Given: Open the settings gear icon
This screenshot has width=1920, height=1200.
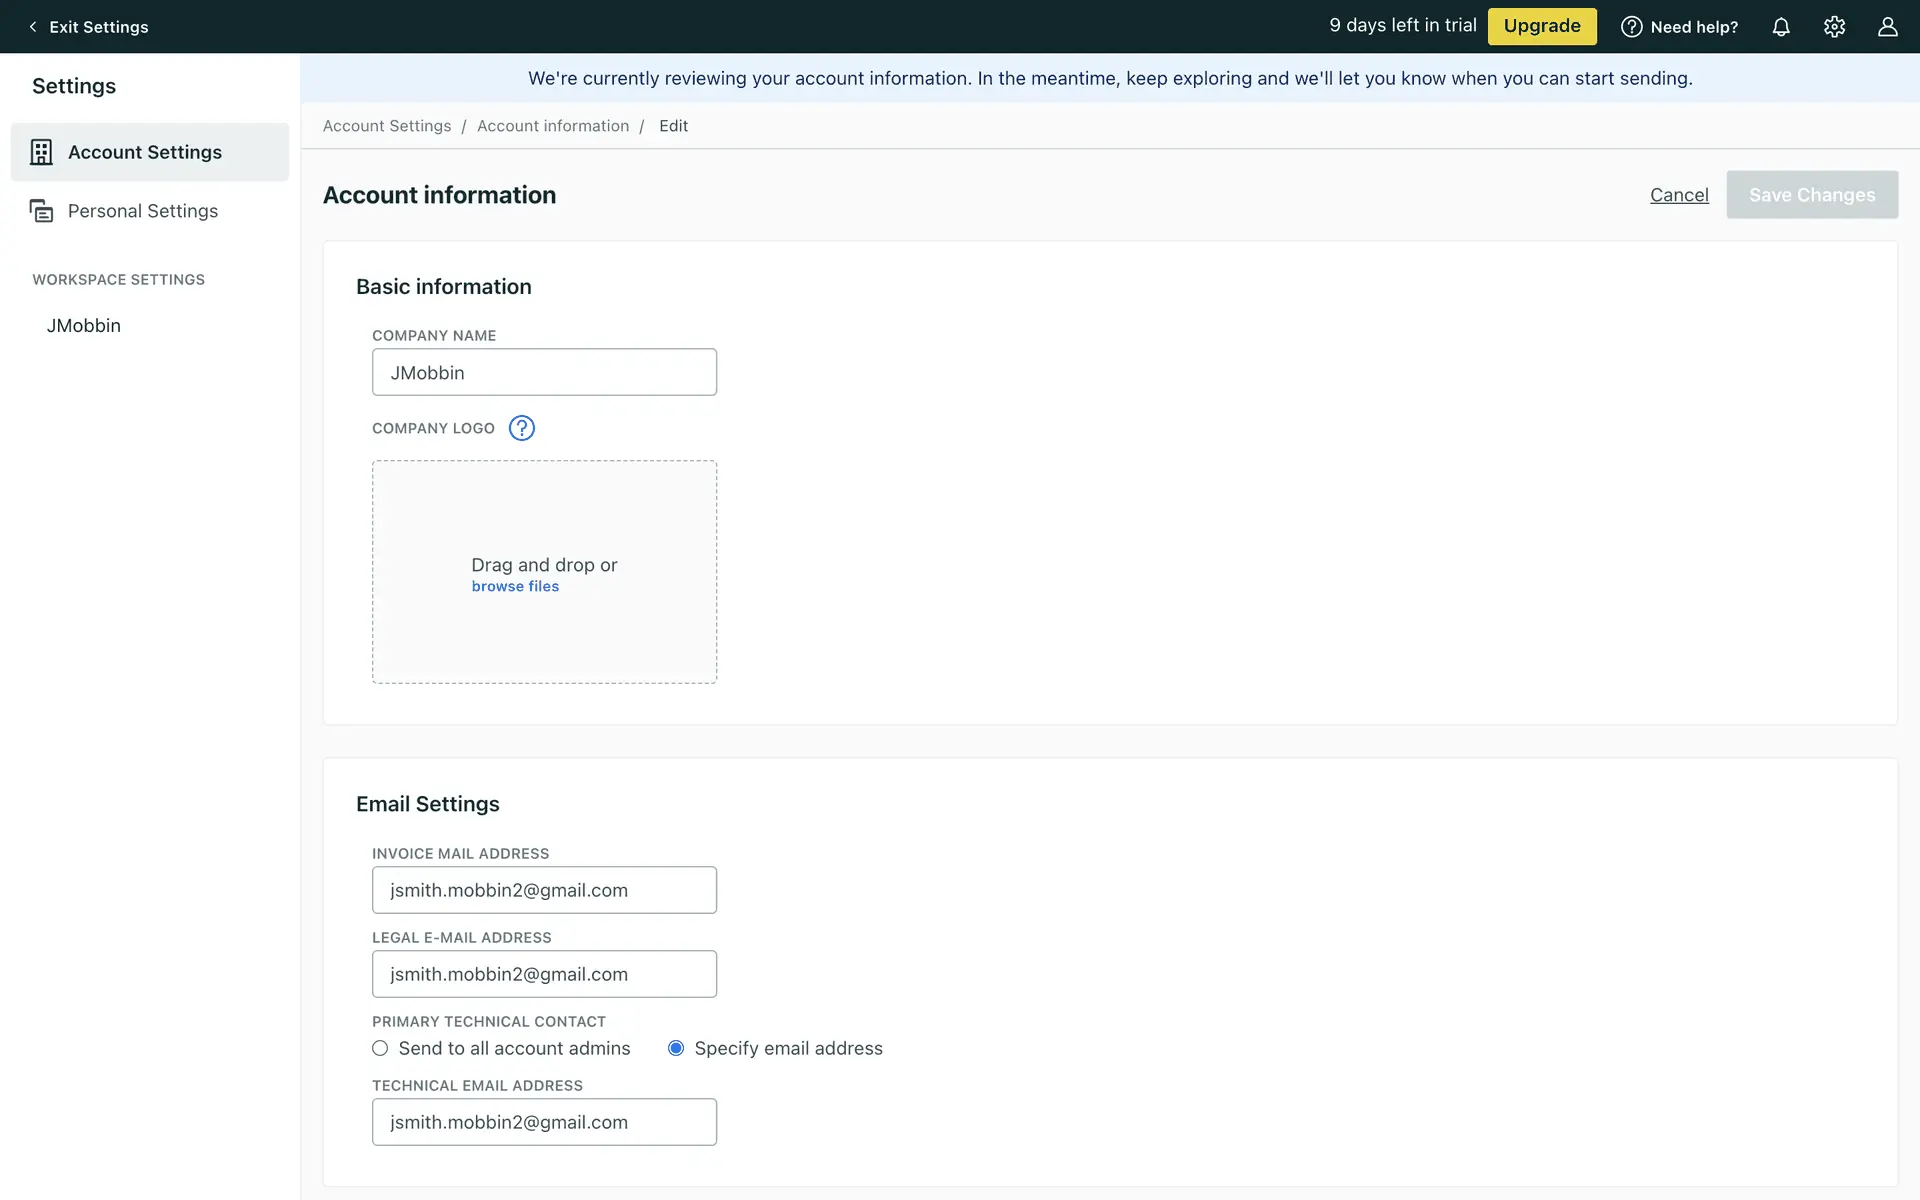Looking at the screenshot, I should (1834, 27).
